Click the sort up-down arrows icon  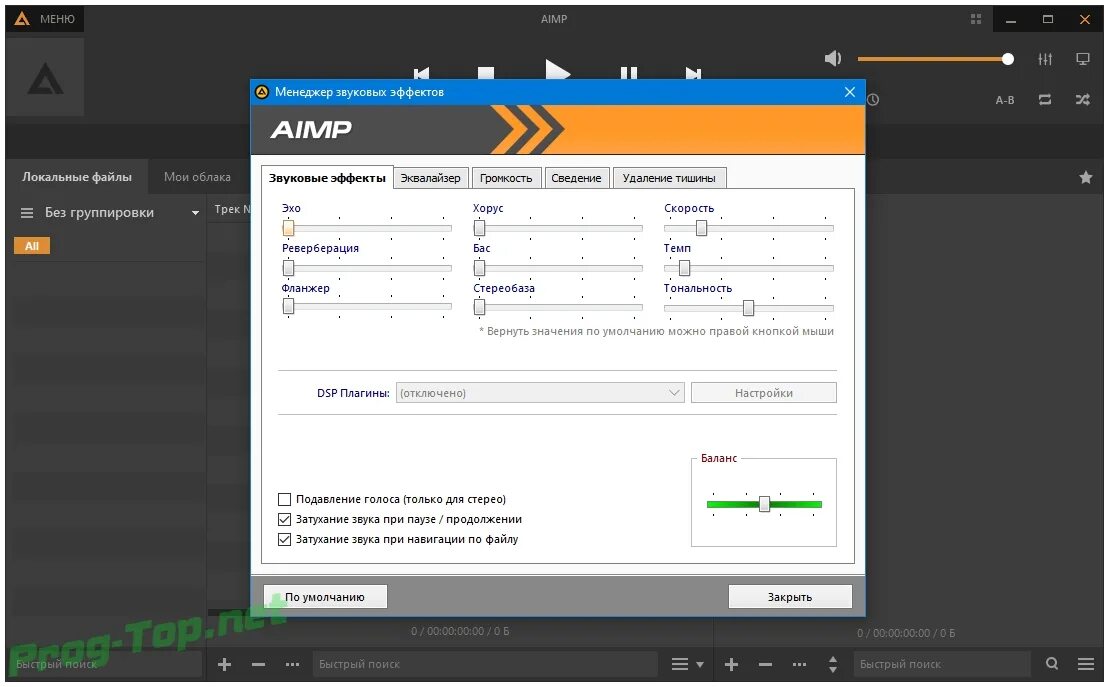(x=832, y=664)
